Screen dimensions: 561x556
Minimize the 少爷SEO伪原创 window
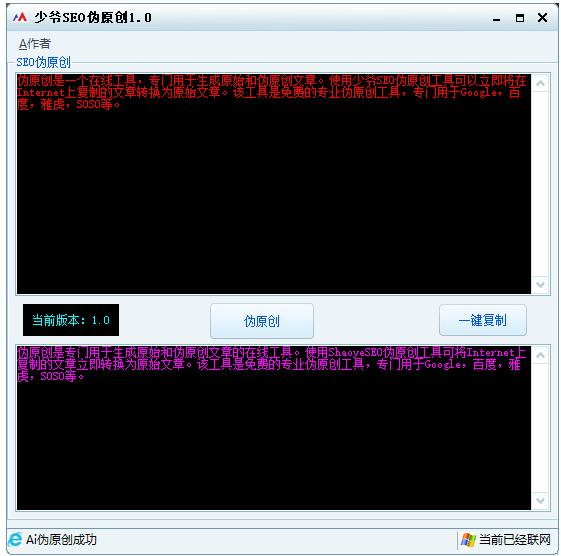[496, 18]
